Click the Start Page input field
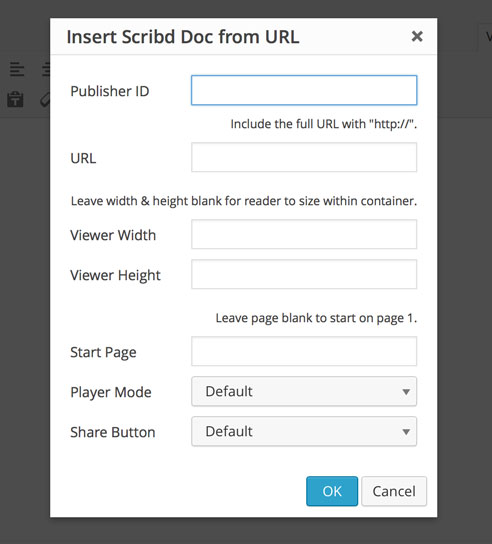This screenshot has height=544, width=492. tap(304, 351)
